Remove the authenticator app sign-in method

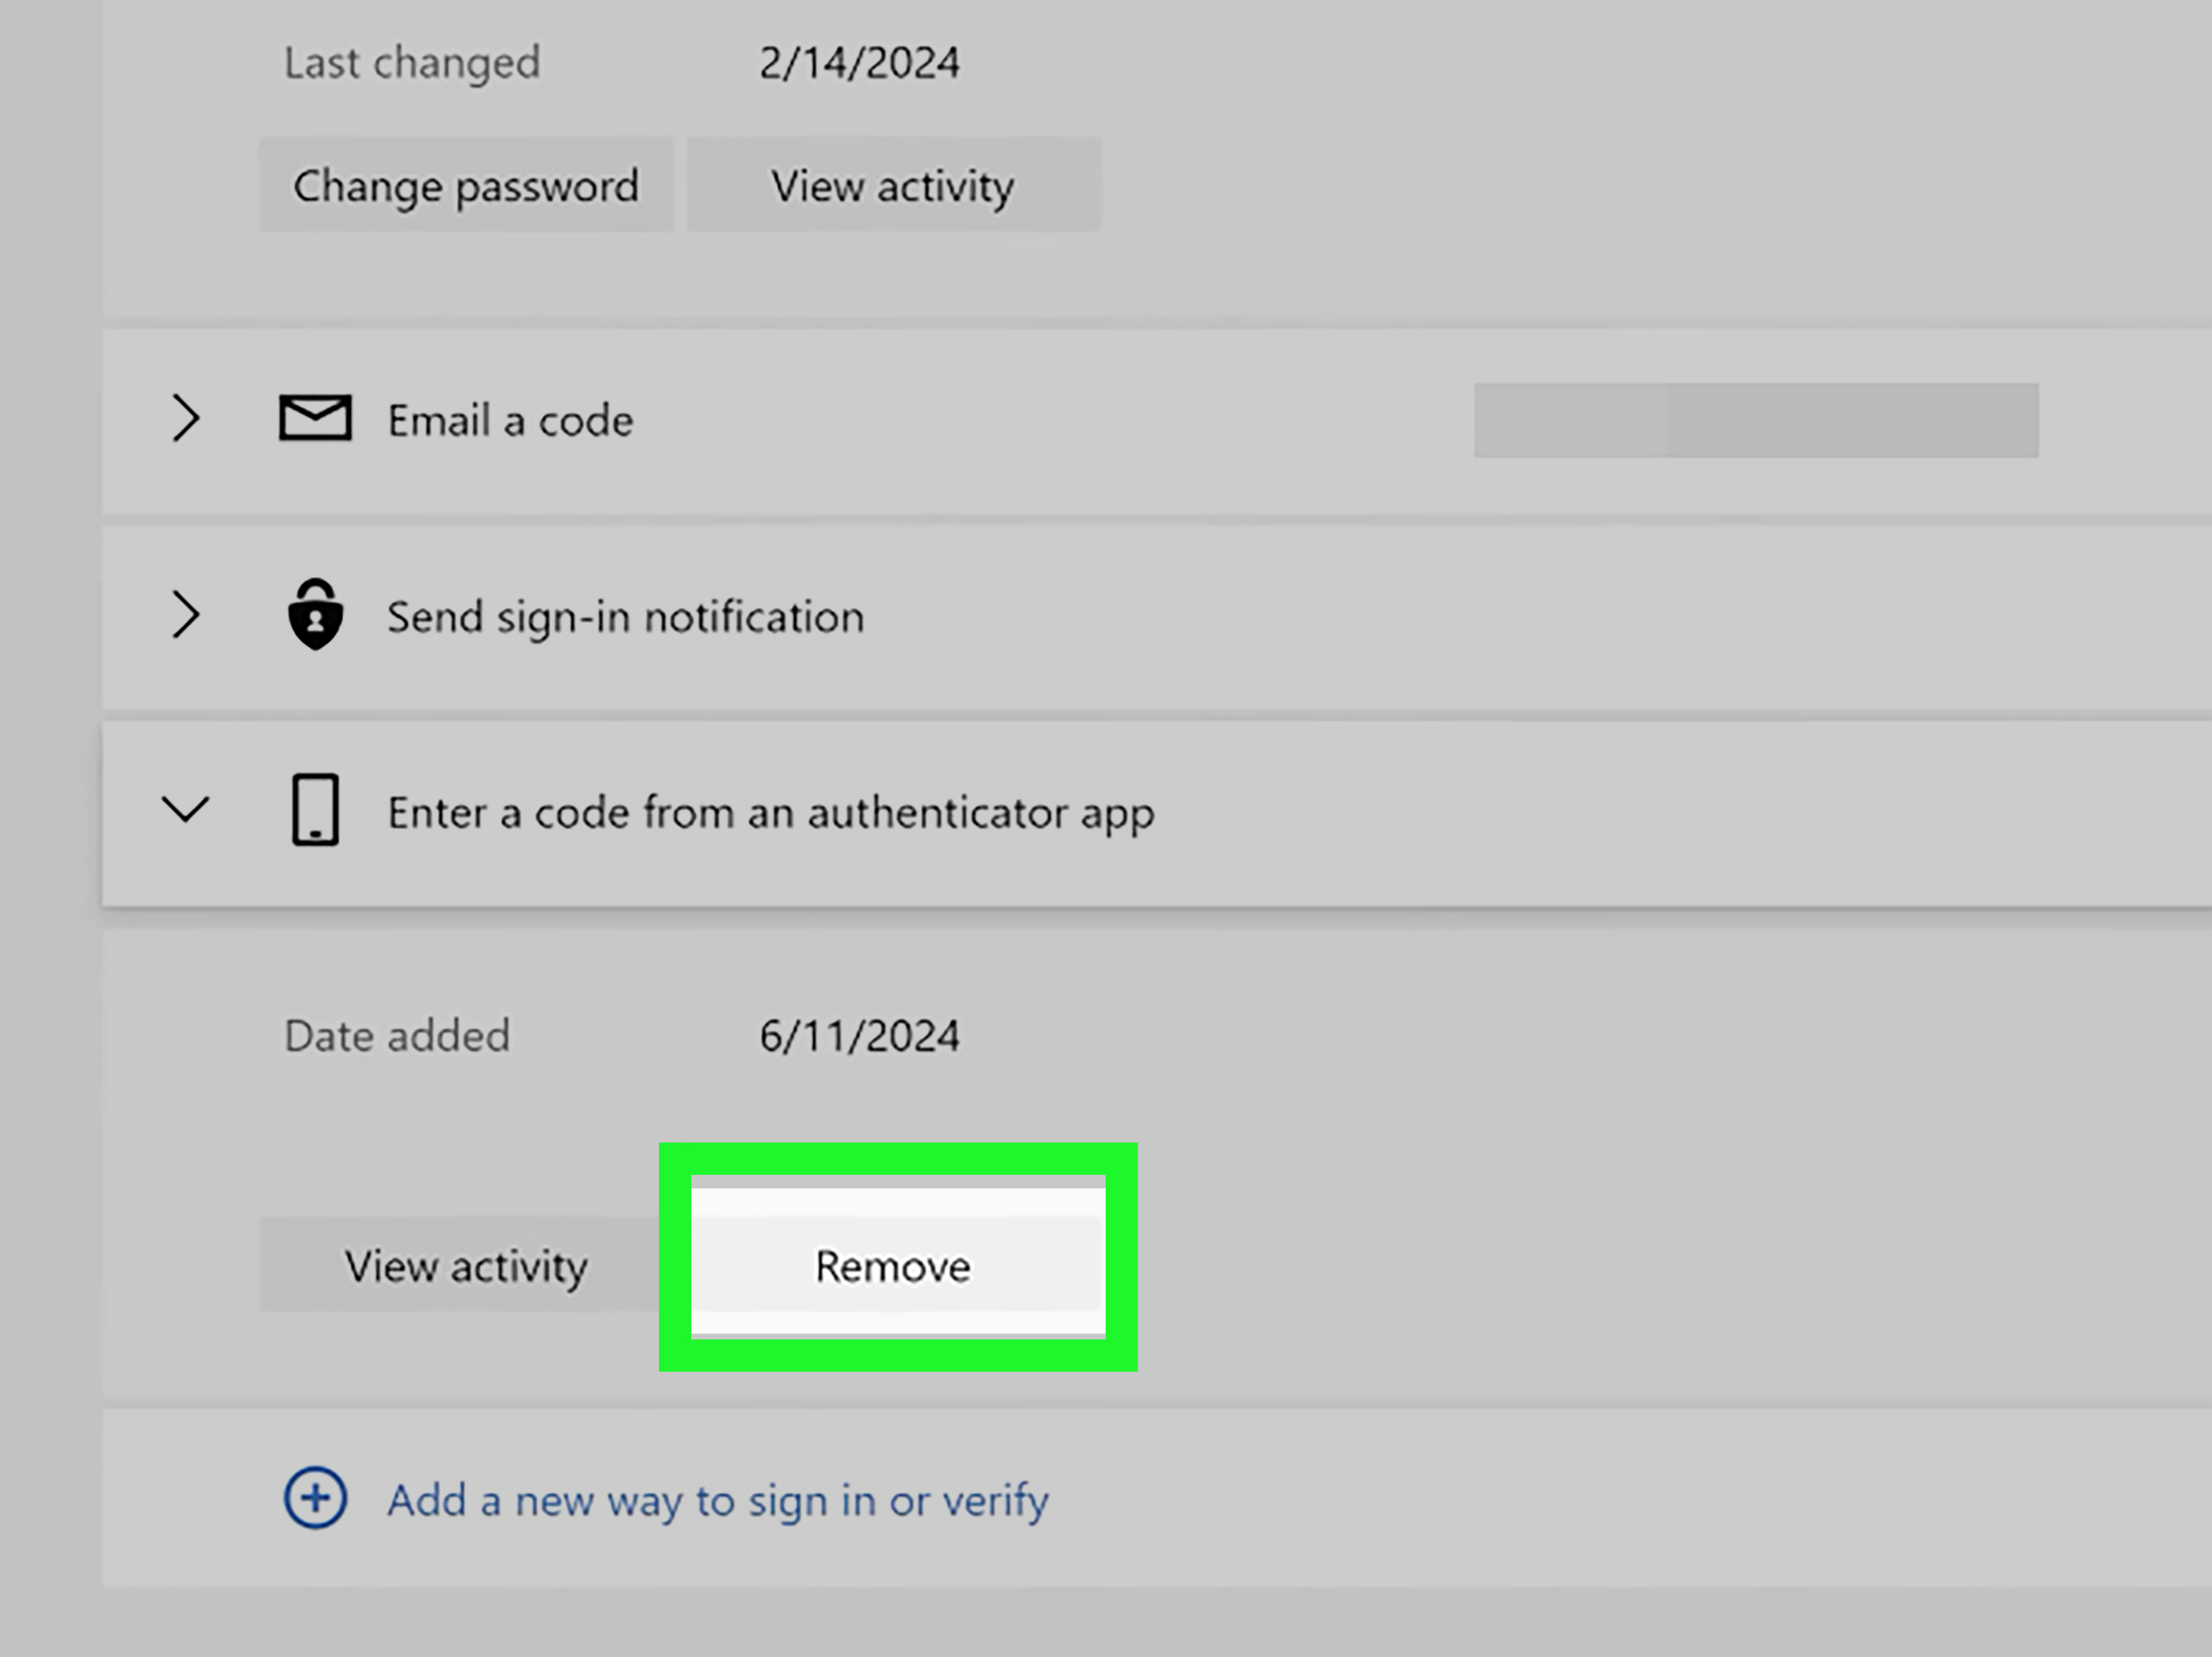click(x=893, y=1266)
